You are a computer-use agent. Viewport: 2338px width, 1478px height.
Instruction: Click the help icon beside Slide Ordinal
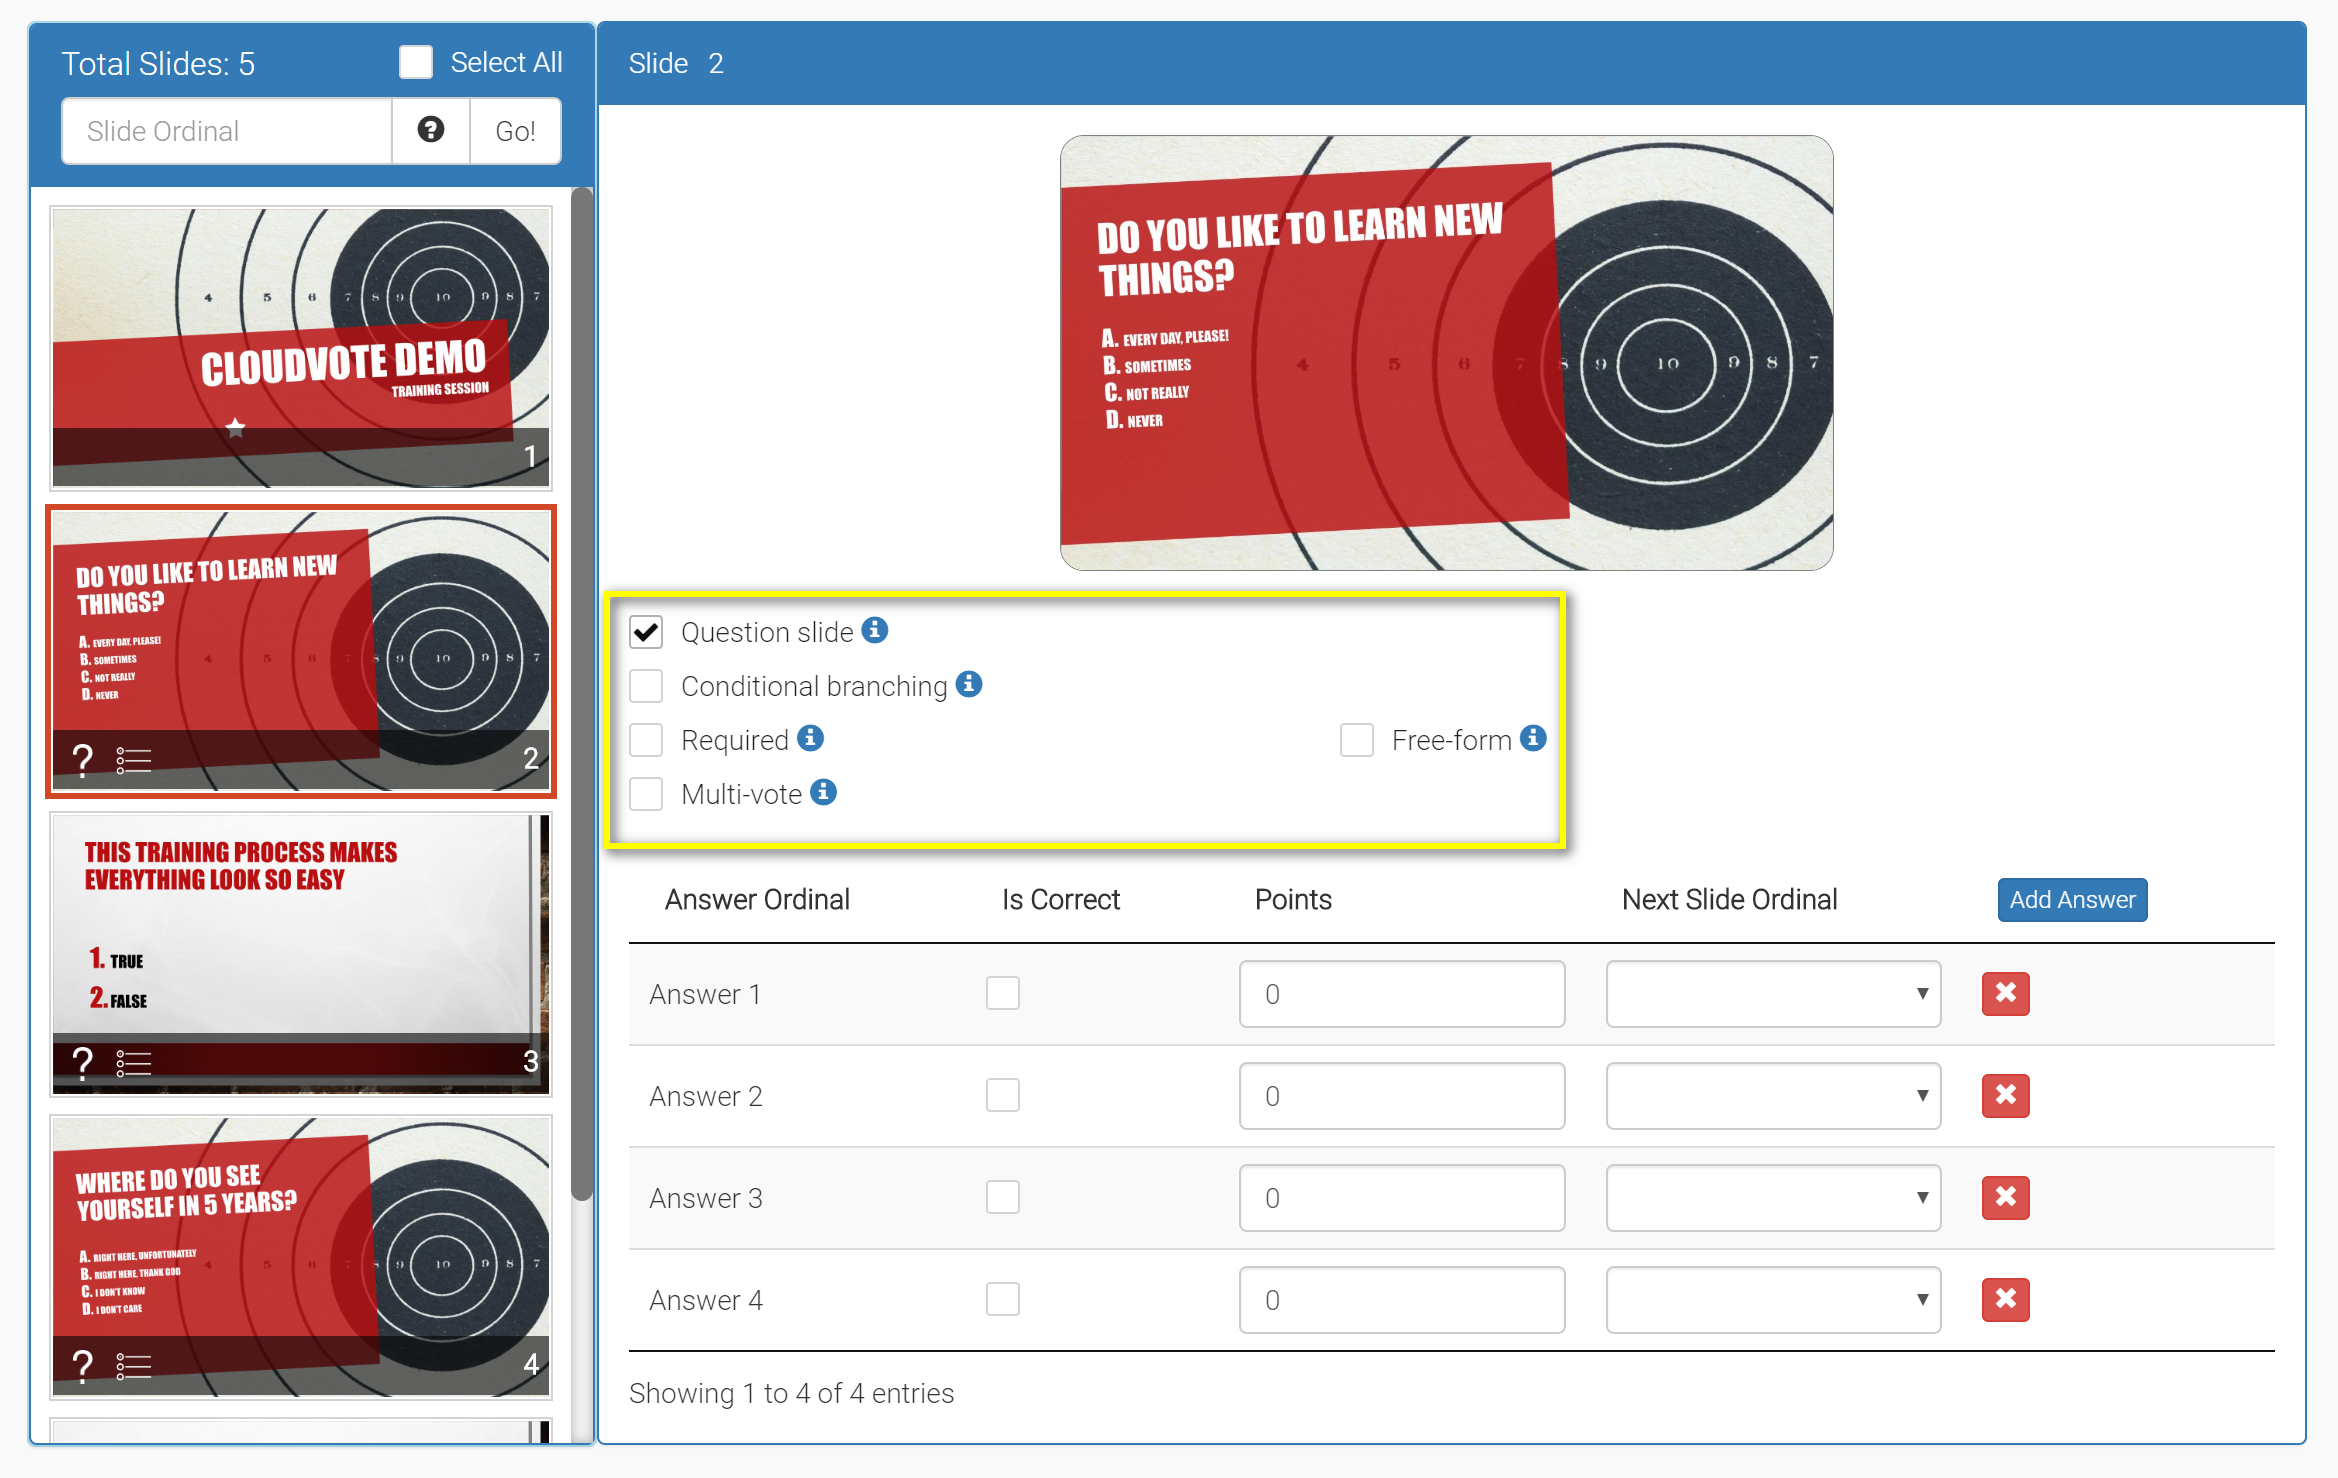pyautogui.click(x=430, y=130)
